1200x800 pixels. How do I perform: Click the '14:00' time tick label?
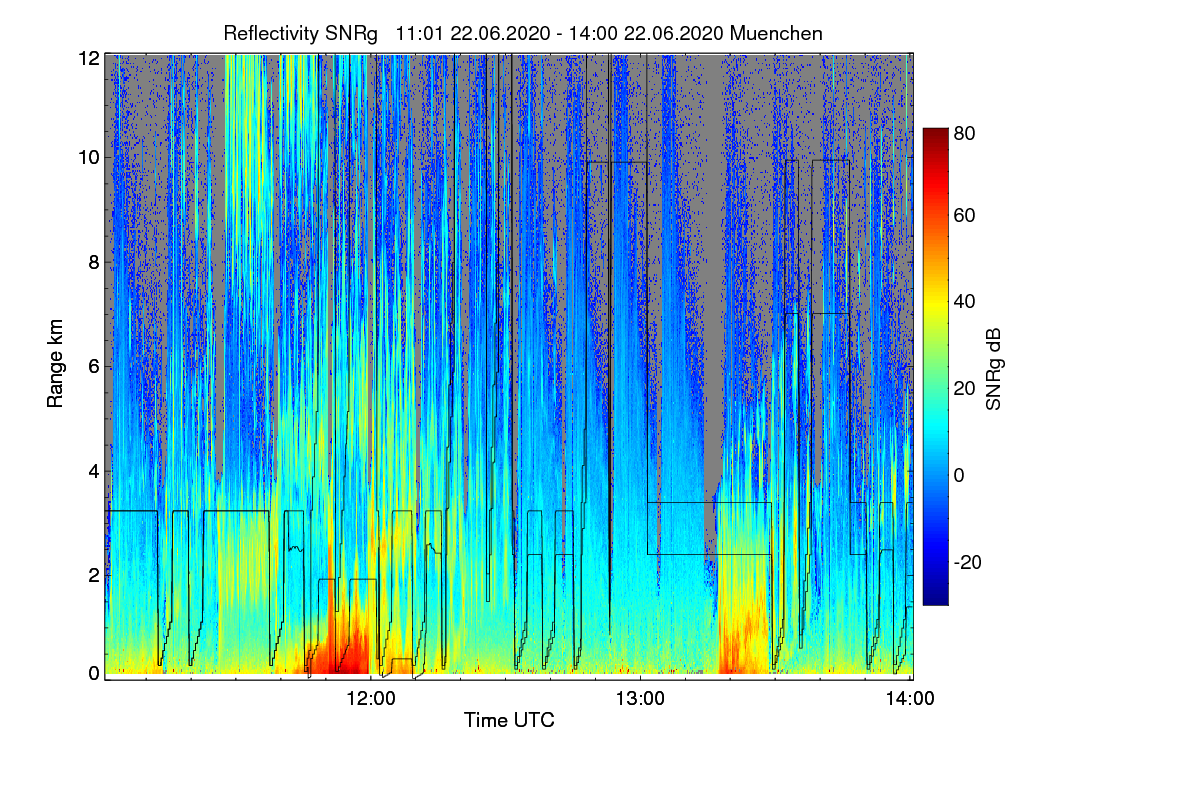click(910, 699)
